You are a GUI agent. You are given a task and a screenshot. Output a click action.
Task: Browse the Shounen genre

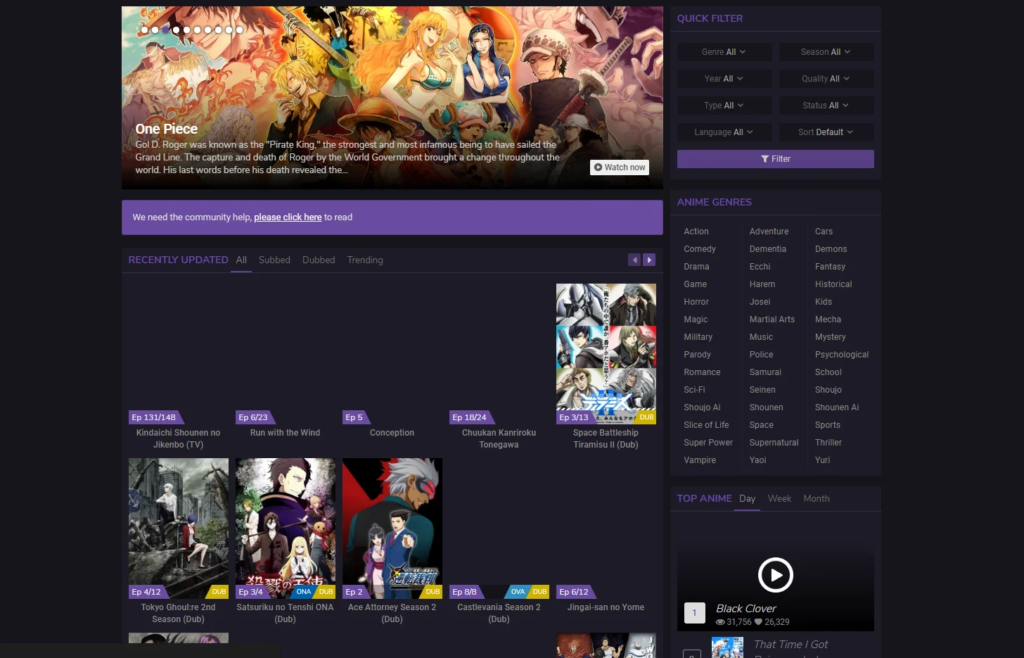(766, 407)
